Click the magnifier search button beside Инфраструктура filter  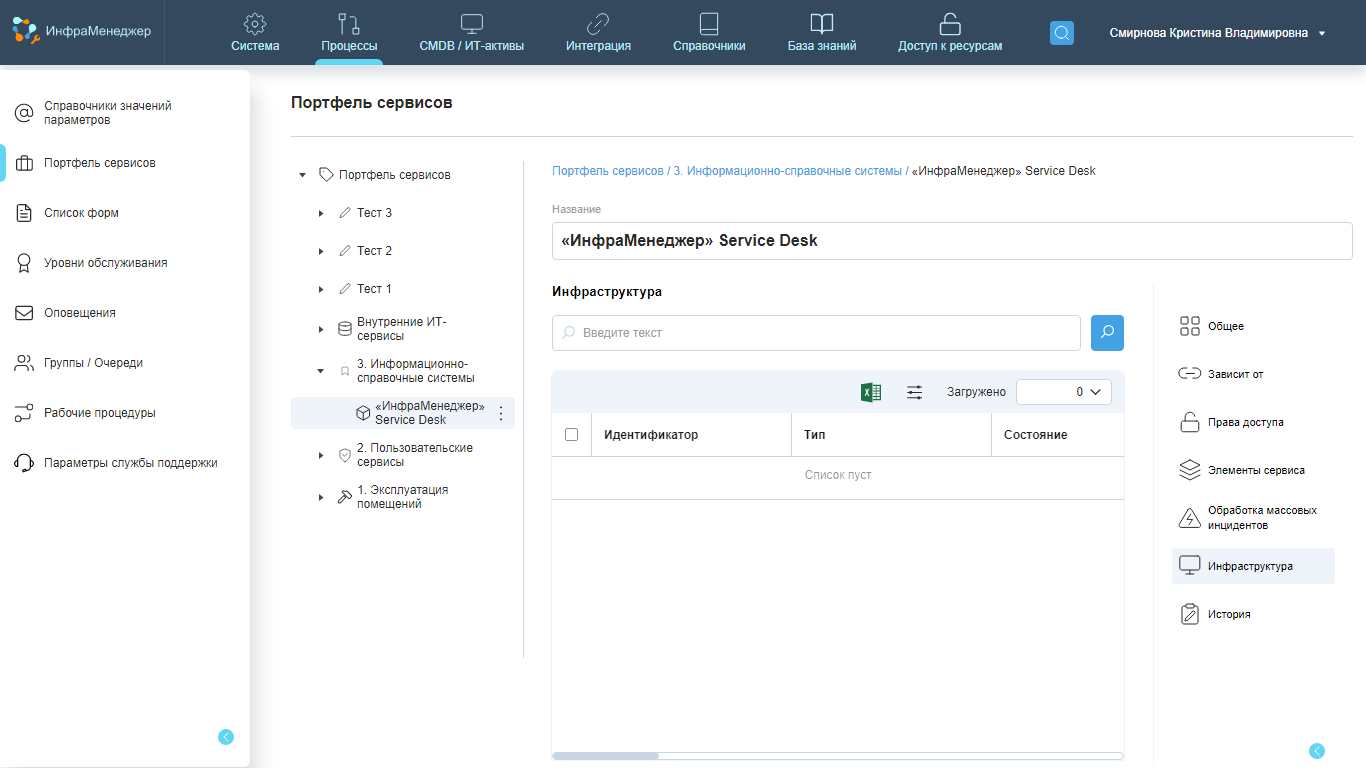(1107, 333)
